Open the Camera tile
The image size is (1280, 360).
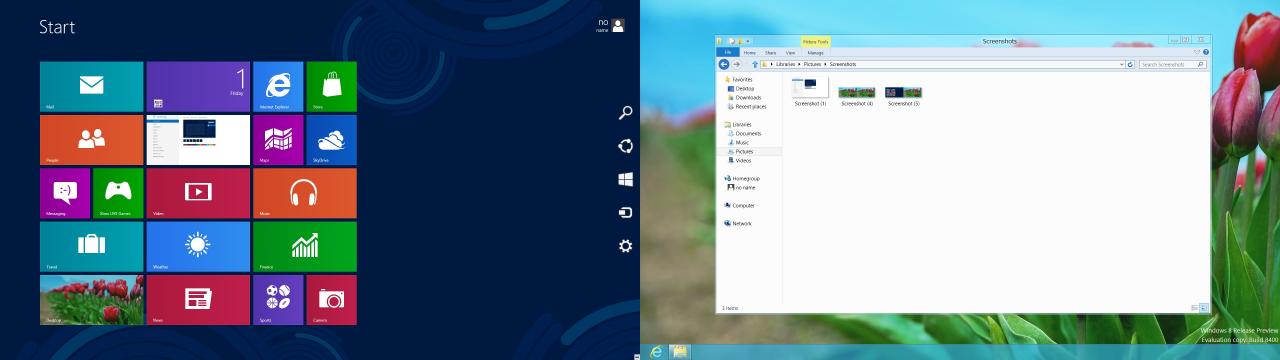331,300
